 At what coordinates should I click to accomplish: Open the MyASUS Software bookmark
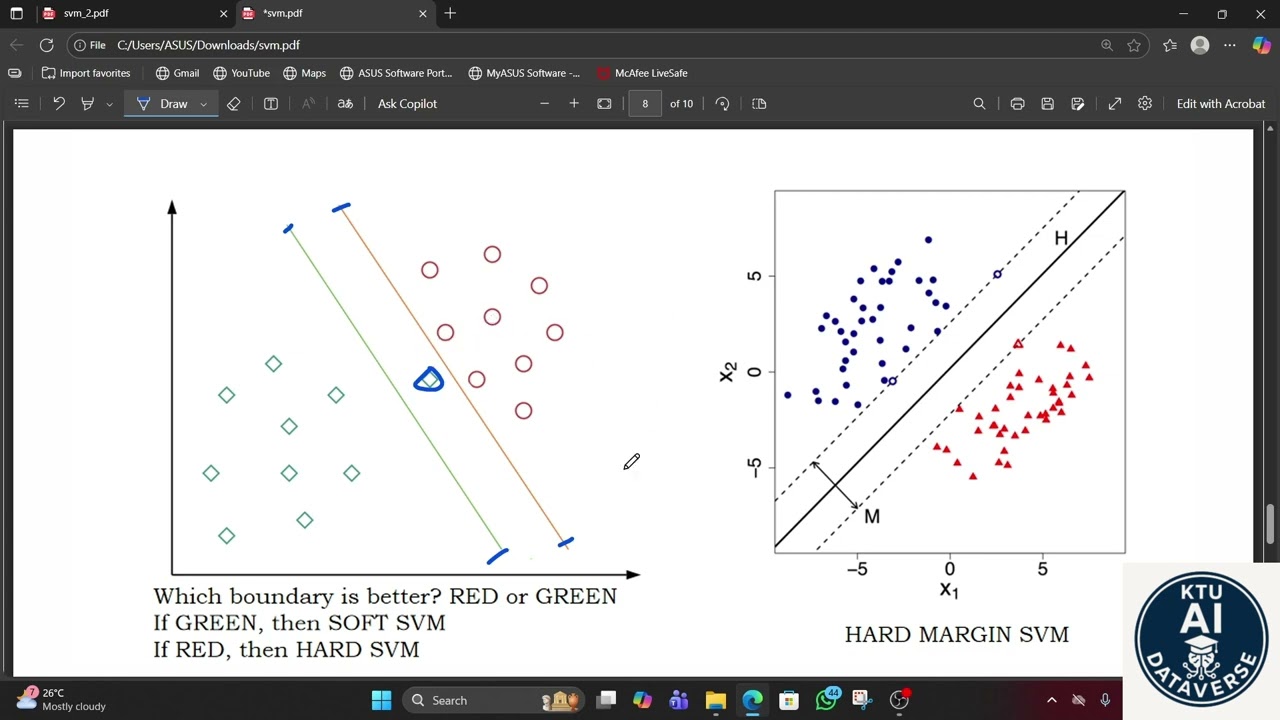coord(524,73)
